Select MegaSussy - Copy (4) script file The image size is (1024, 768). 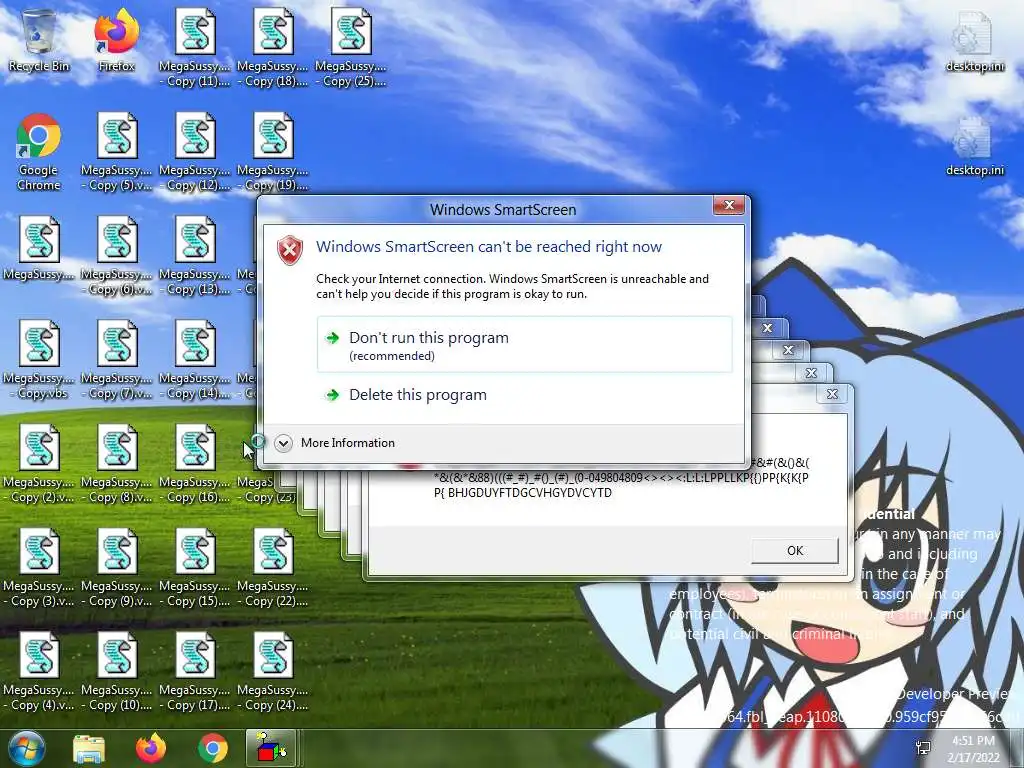pyautogui.click(x=39, y=671)
